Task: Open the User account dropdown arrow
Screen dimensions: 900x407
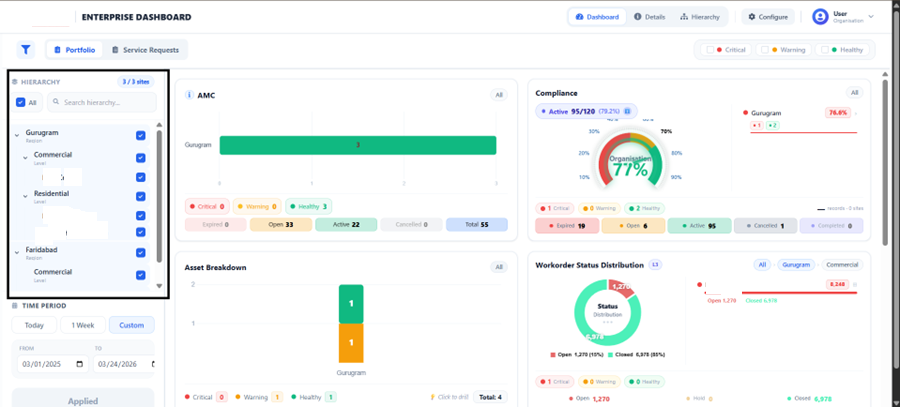Action: (871, 16)
